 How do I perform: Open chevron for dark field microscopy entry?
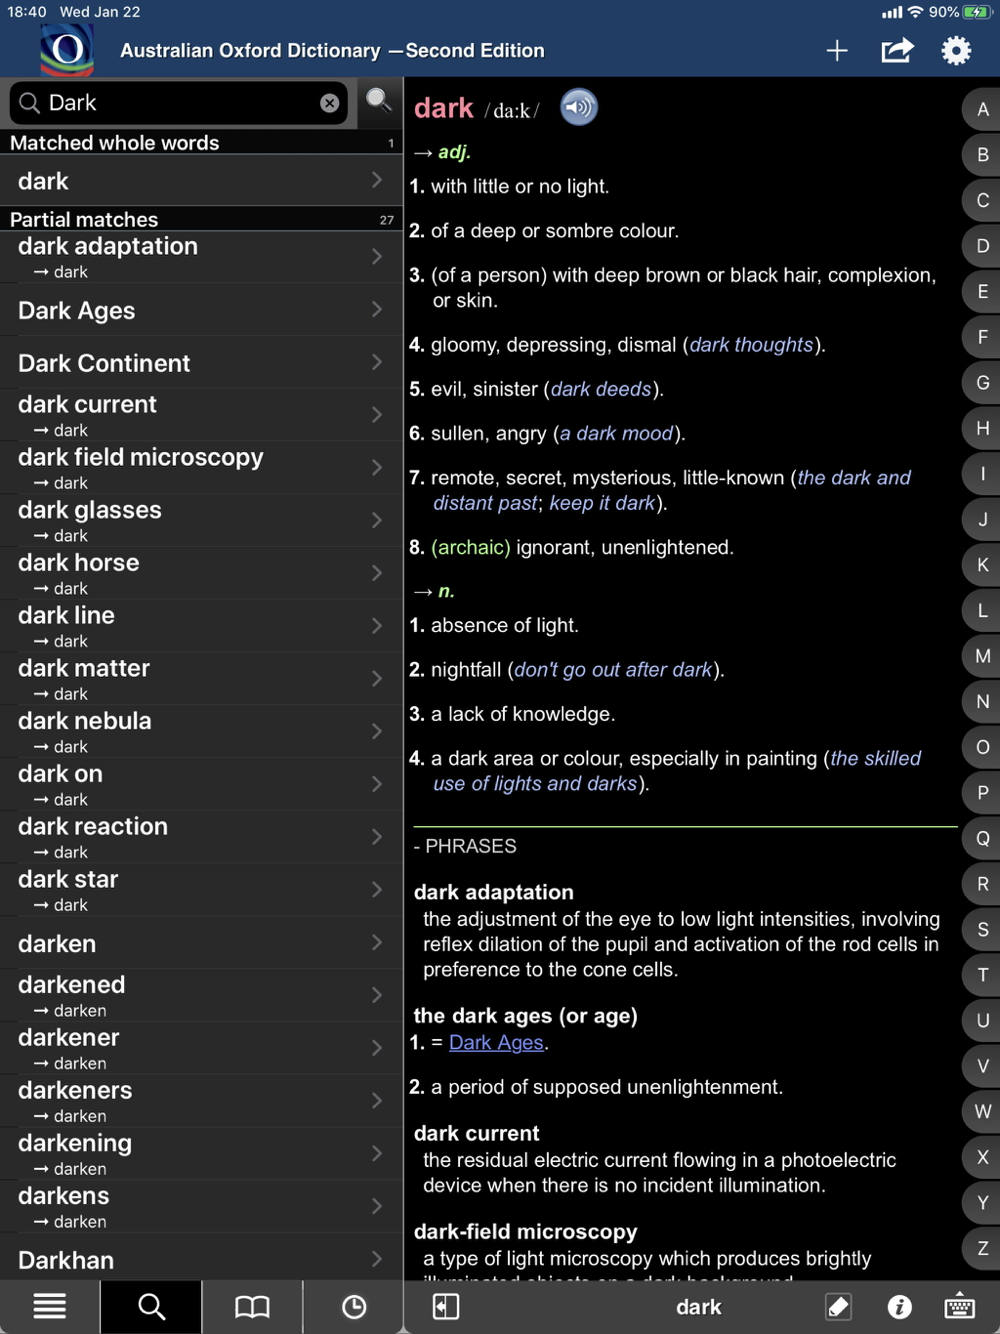tap(377, 468)
